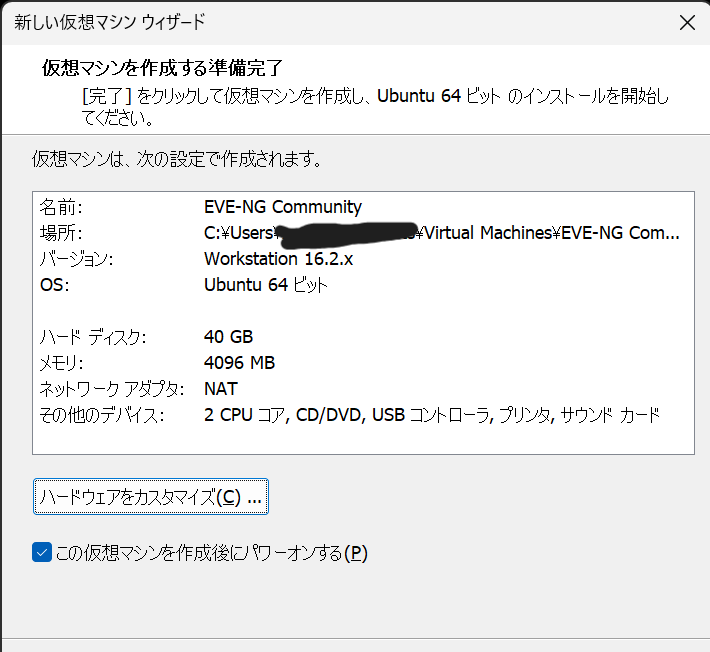Viewport: 710px width, 652px height.
Task: Click the network adapter value 'NAT'
Action: pos(221,389)
